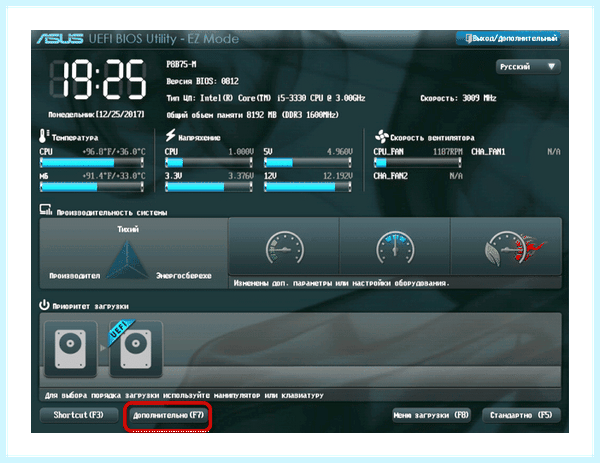Click the Shortcut (F3) button
This screenshot has height=463, width=600.
click(78, 415)
